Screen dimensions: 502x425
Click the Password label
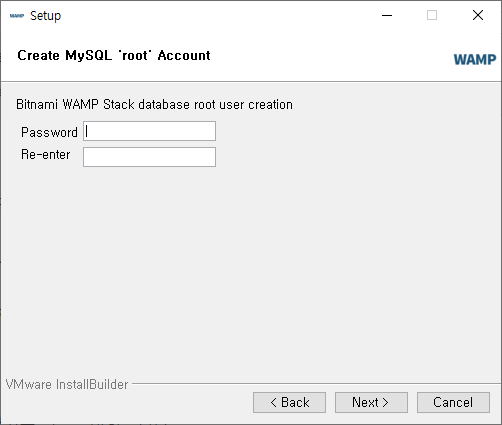pos(49,132)
